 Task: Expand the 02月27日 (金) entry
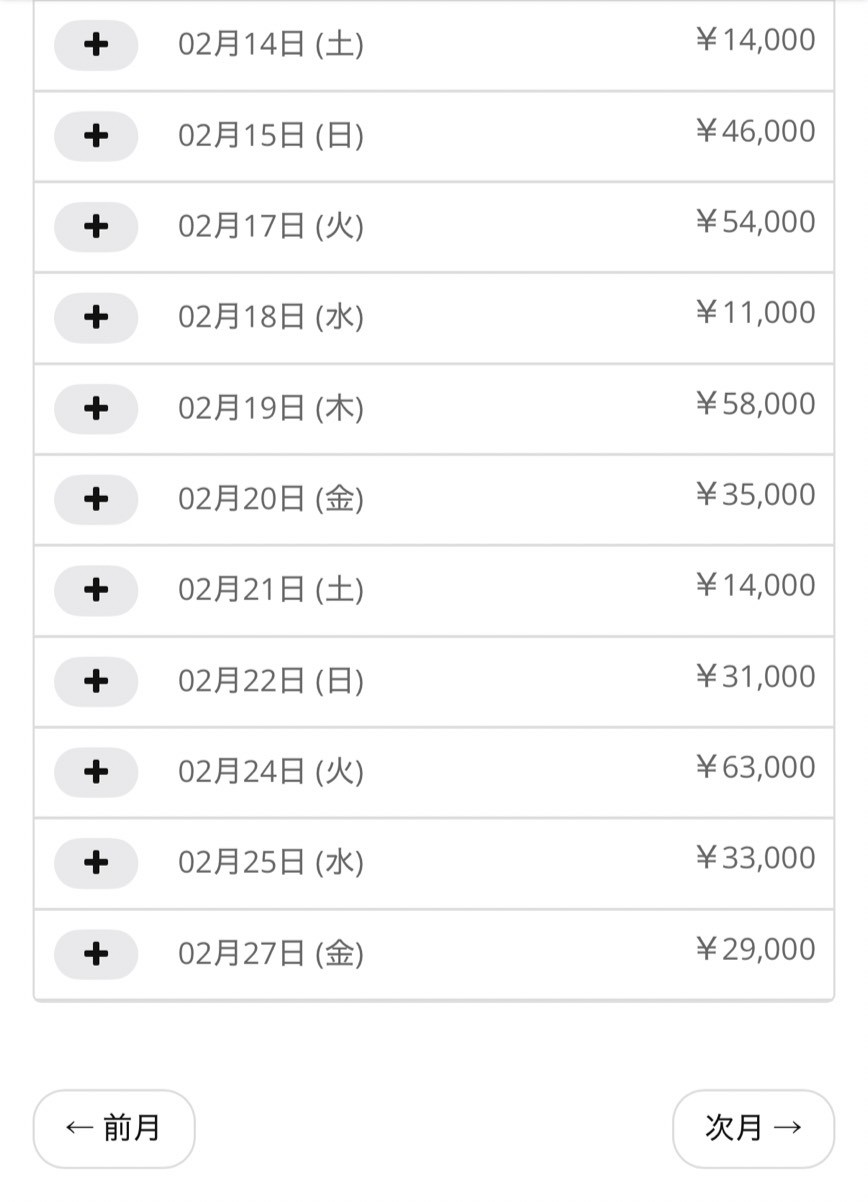coord(96,954)
